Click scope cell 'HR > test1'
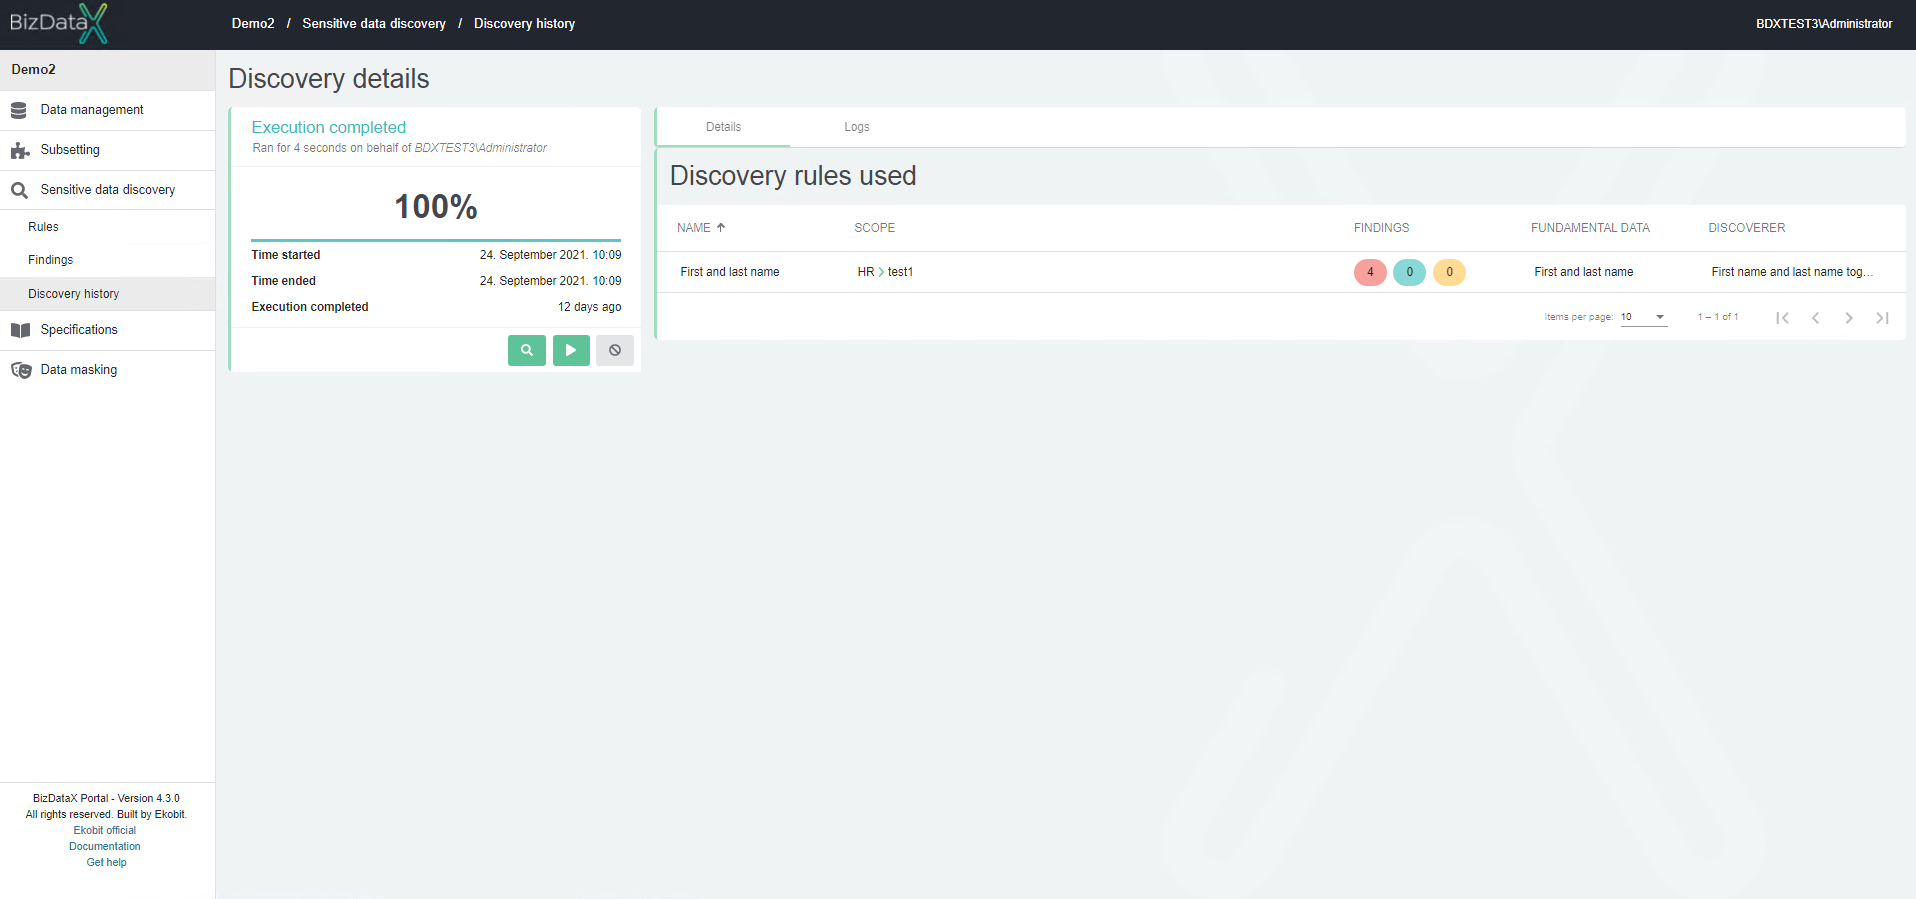This screenshot has height=899, width=1916. click(885, 272)
